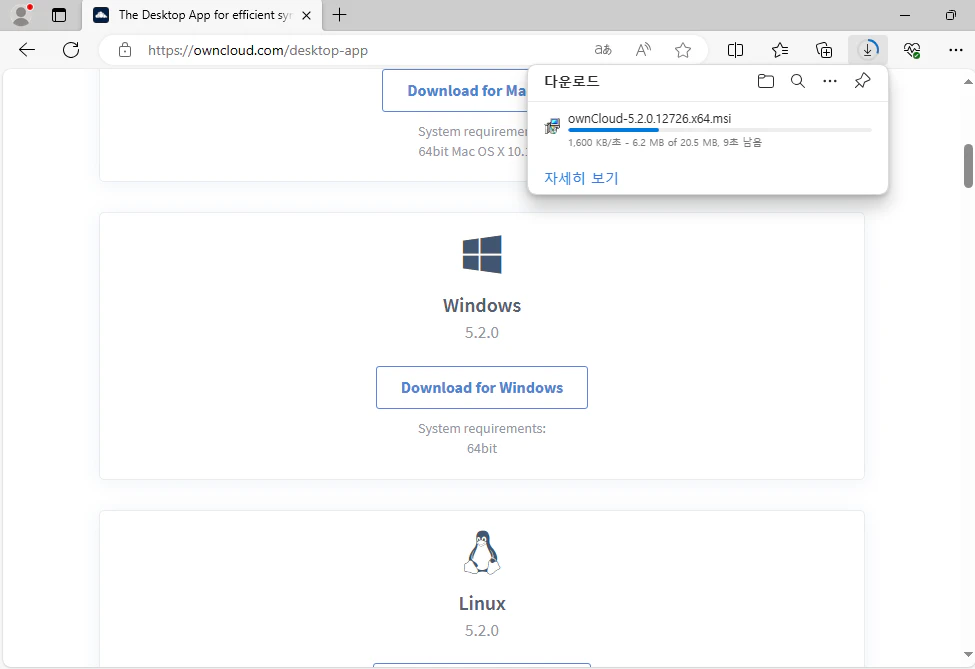Click the Windows logo icon
The image size is (975, 669).
pos(482,254)
